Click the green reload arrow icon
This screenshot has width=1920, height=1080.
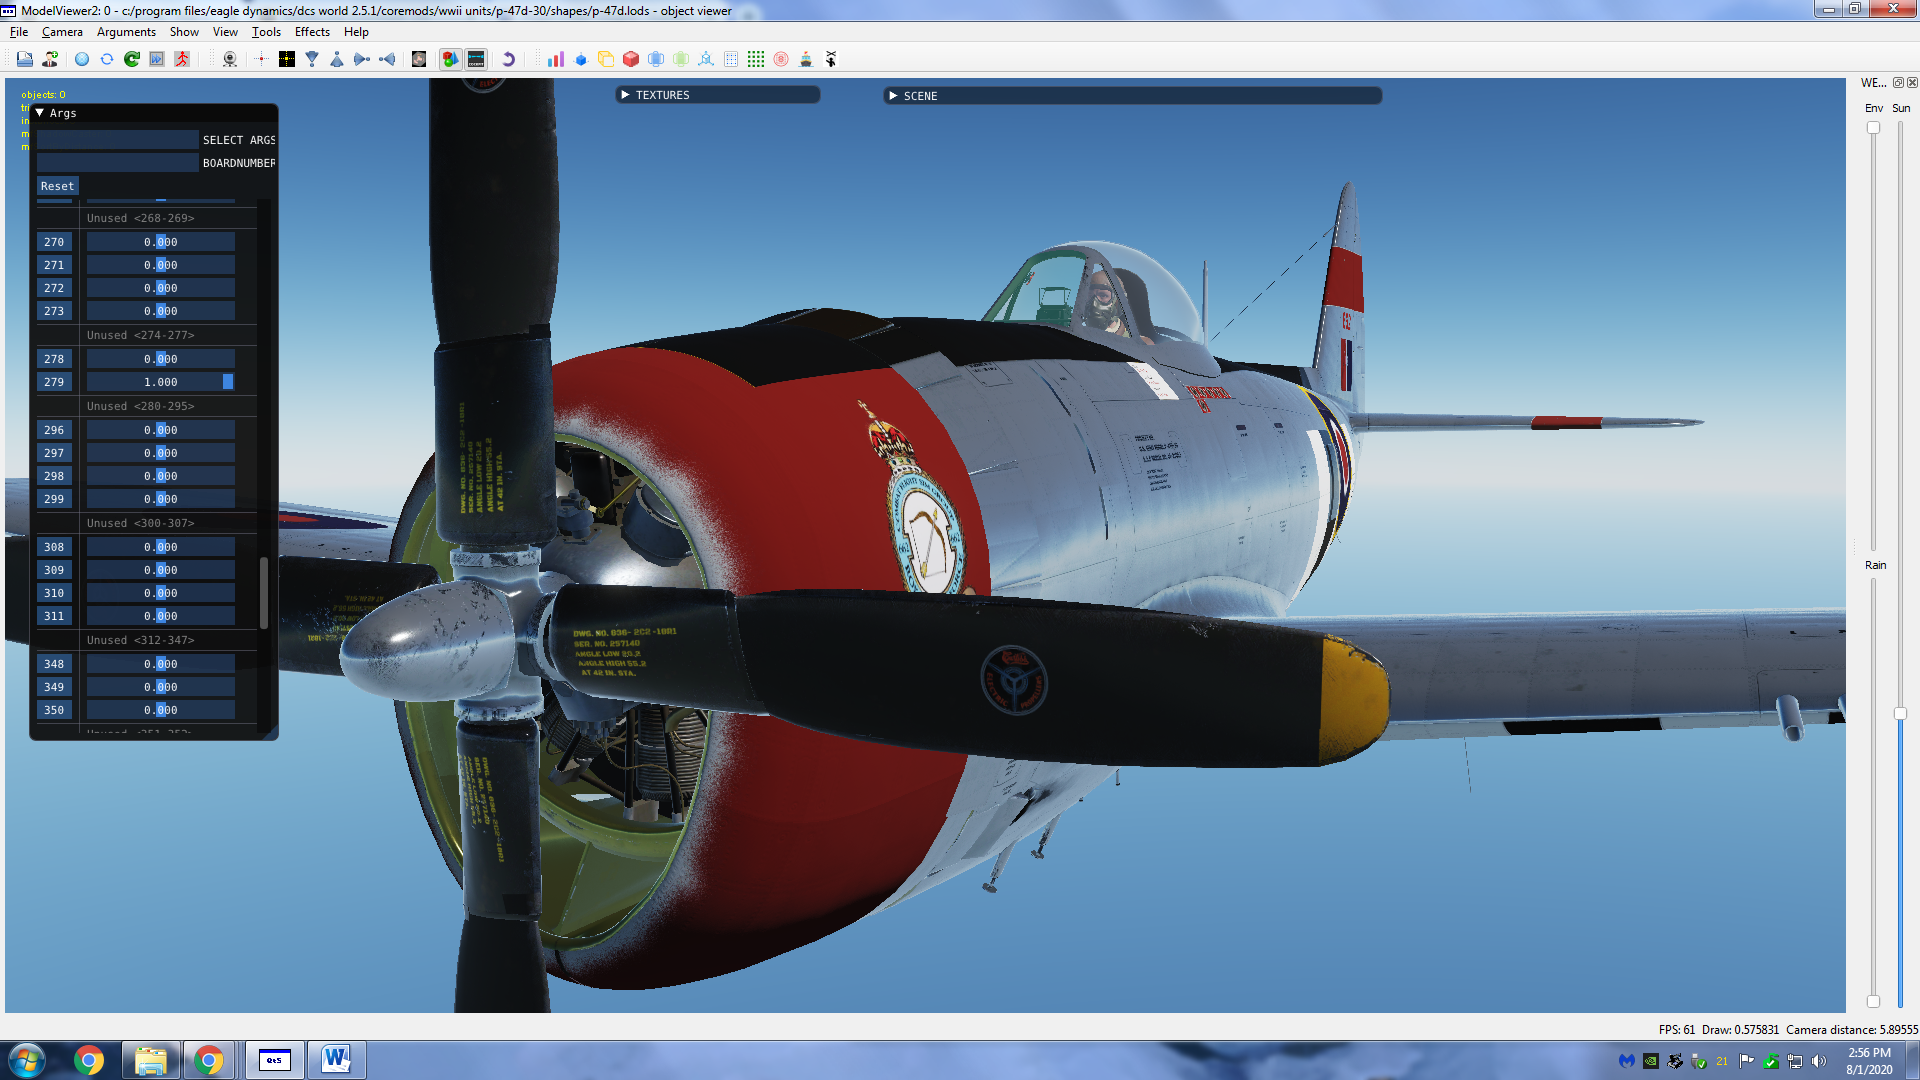click(x=132, y=59)
